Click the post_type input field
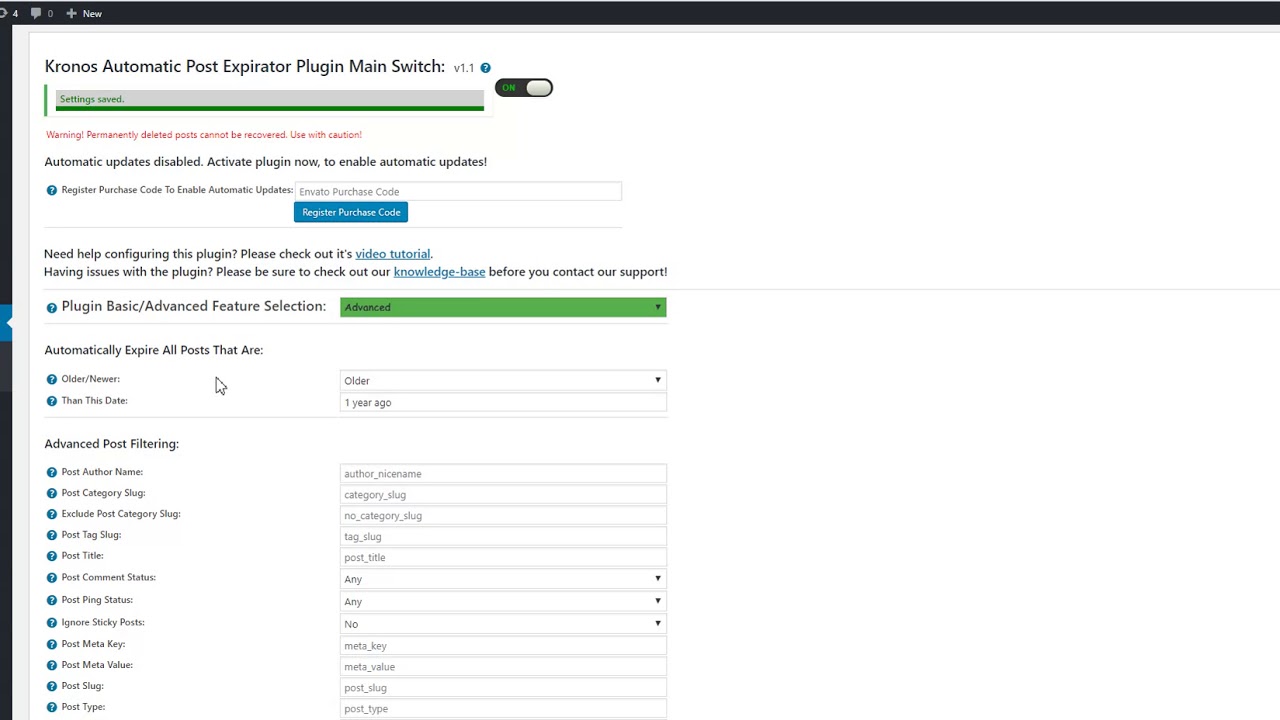 click(x=503, y=709)
